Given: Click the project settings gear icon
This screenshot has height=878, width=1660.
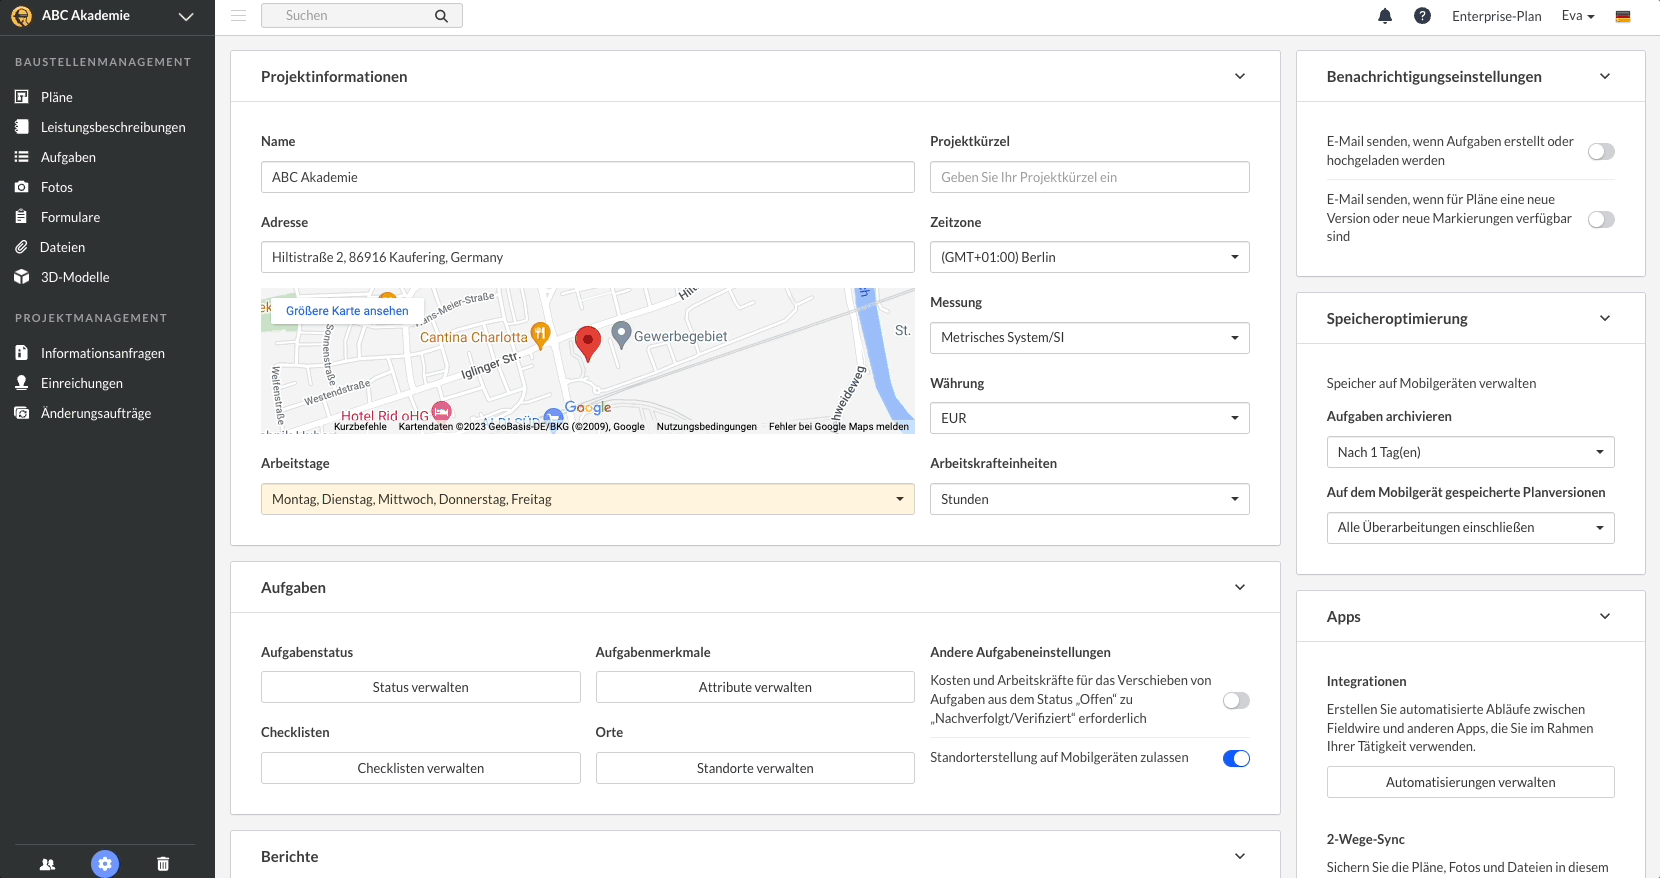Looking at the screenshot, I should point(105,864).
